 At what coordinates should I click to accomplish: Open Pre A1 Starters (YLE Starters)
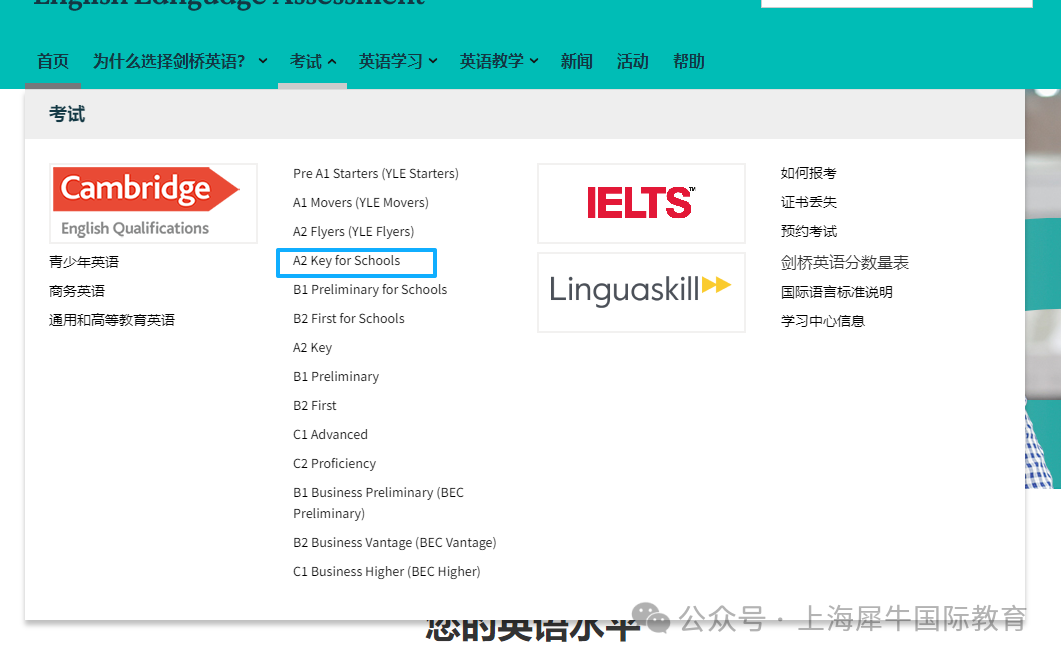(x=376, y=174)
